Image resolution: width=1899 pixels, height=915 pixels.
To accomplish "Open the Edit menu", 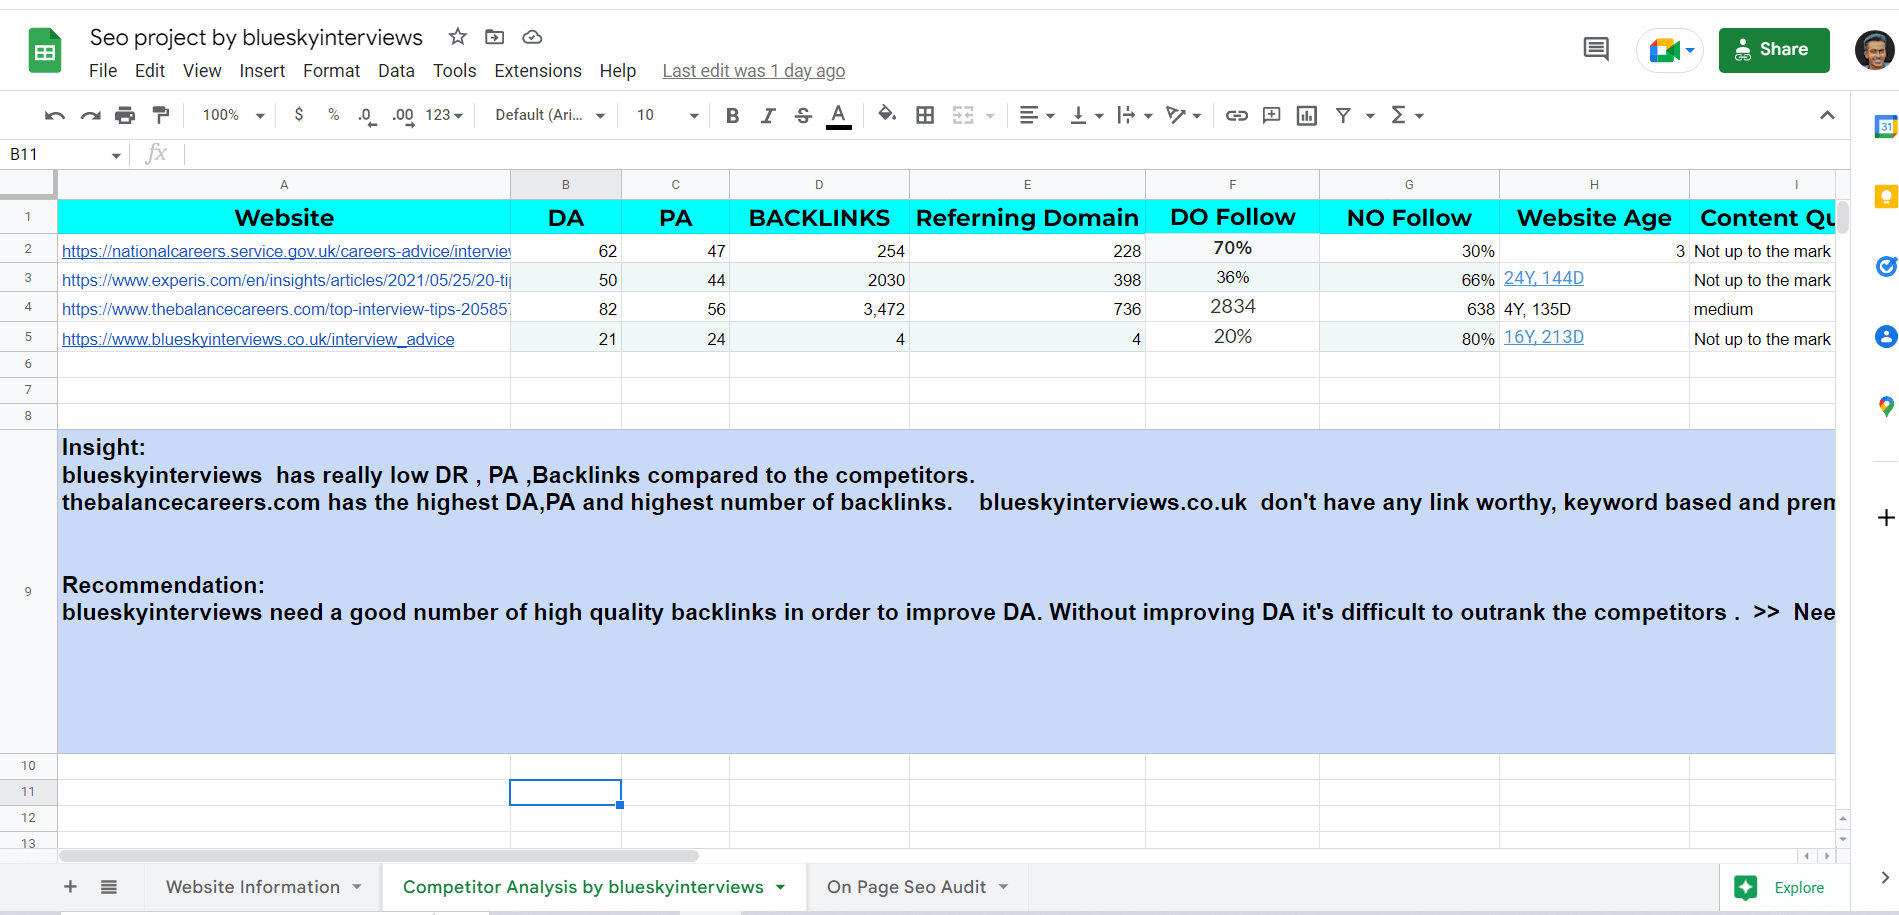I will [x=150, y=71].
